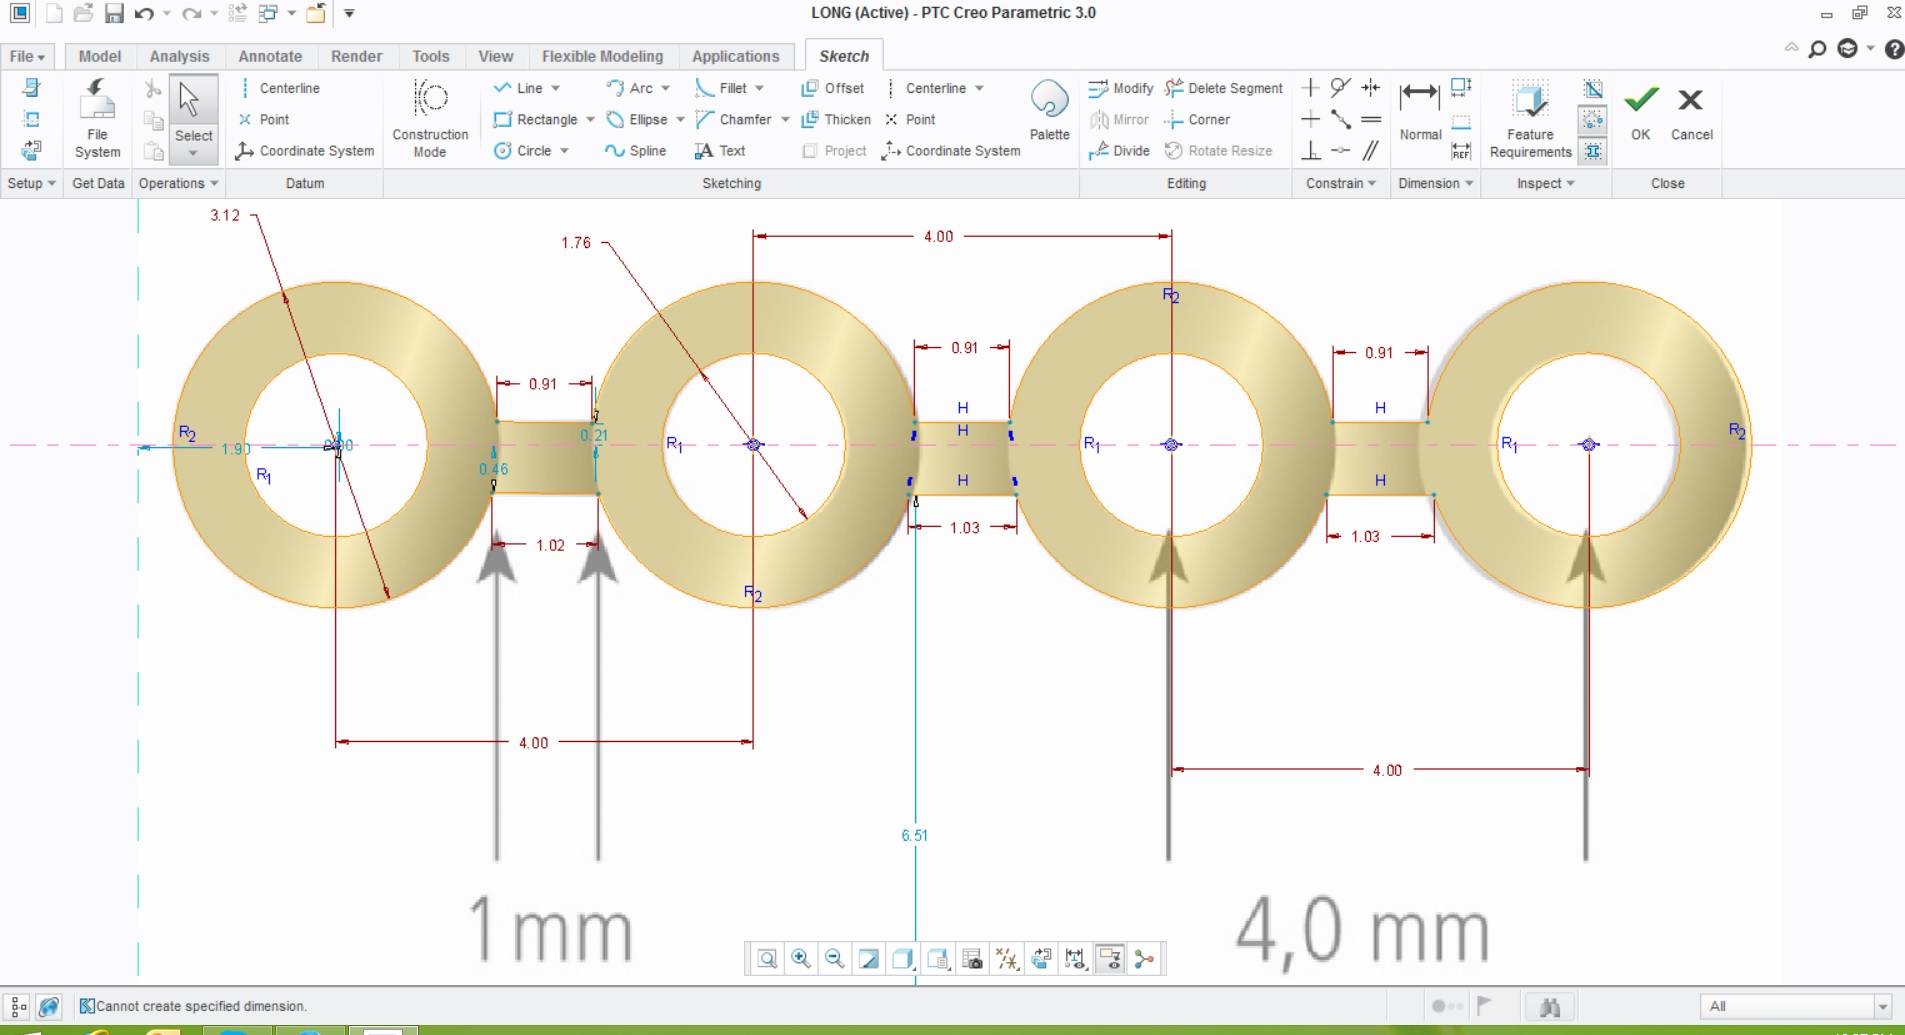Open the Annotate tab
Viewport: 1905px width, 1035px height.
270,56
